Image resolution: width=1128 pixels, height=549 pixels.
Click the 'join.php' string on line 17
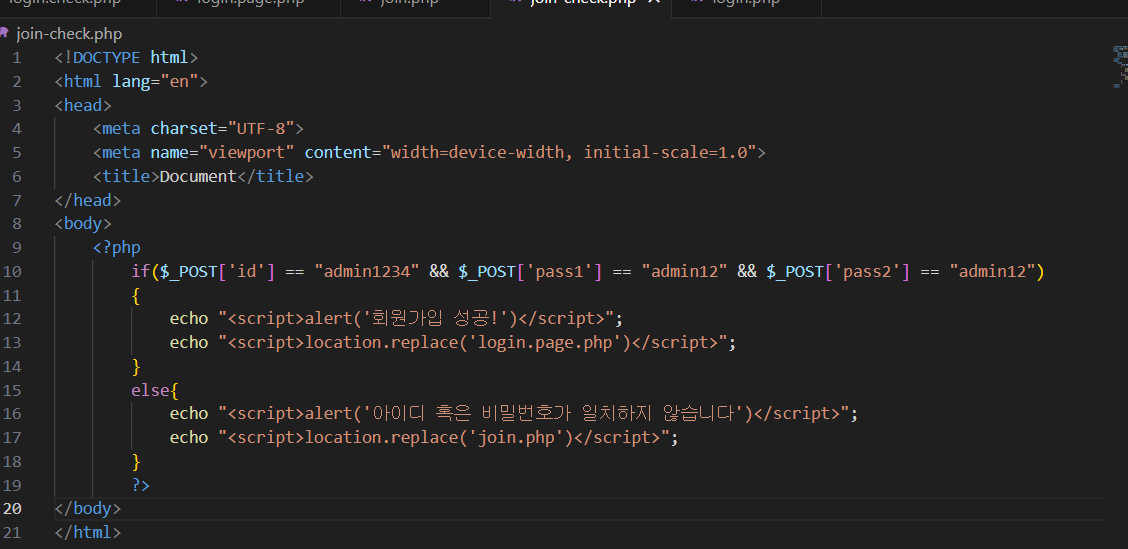[534, 437]
